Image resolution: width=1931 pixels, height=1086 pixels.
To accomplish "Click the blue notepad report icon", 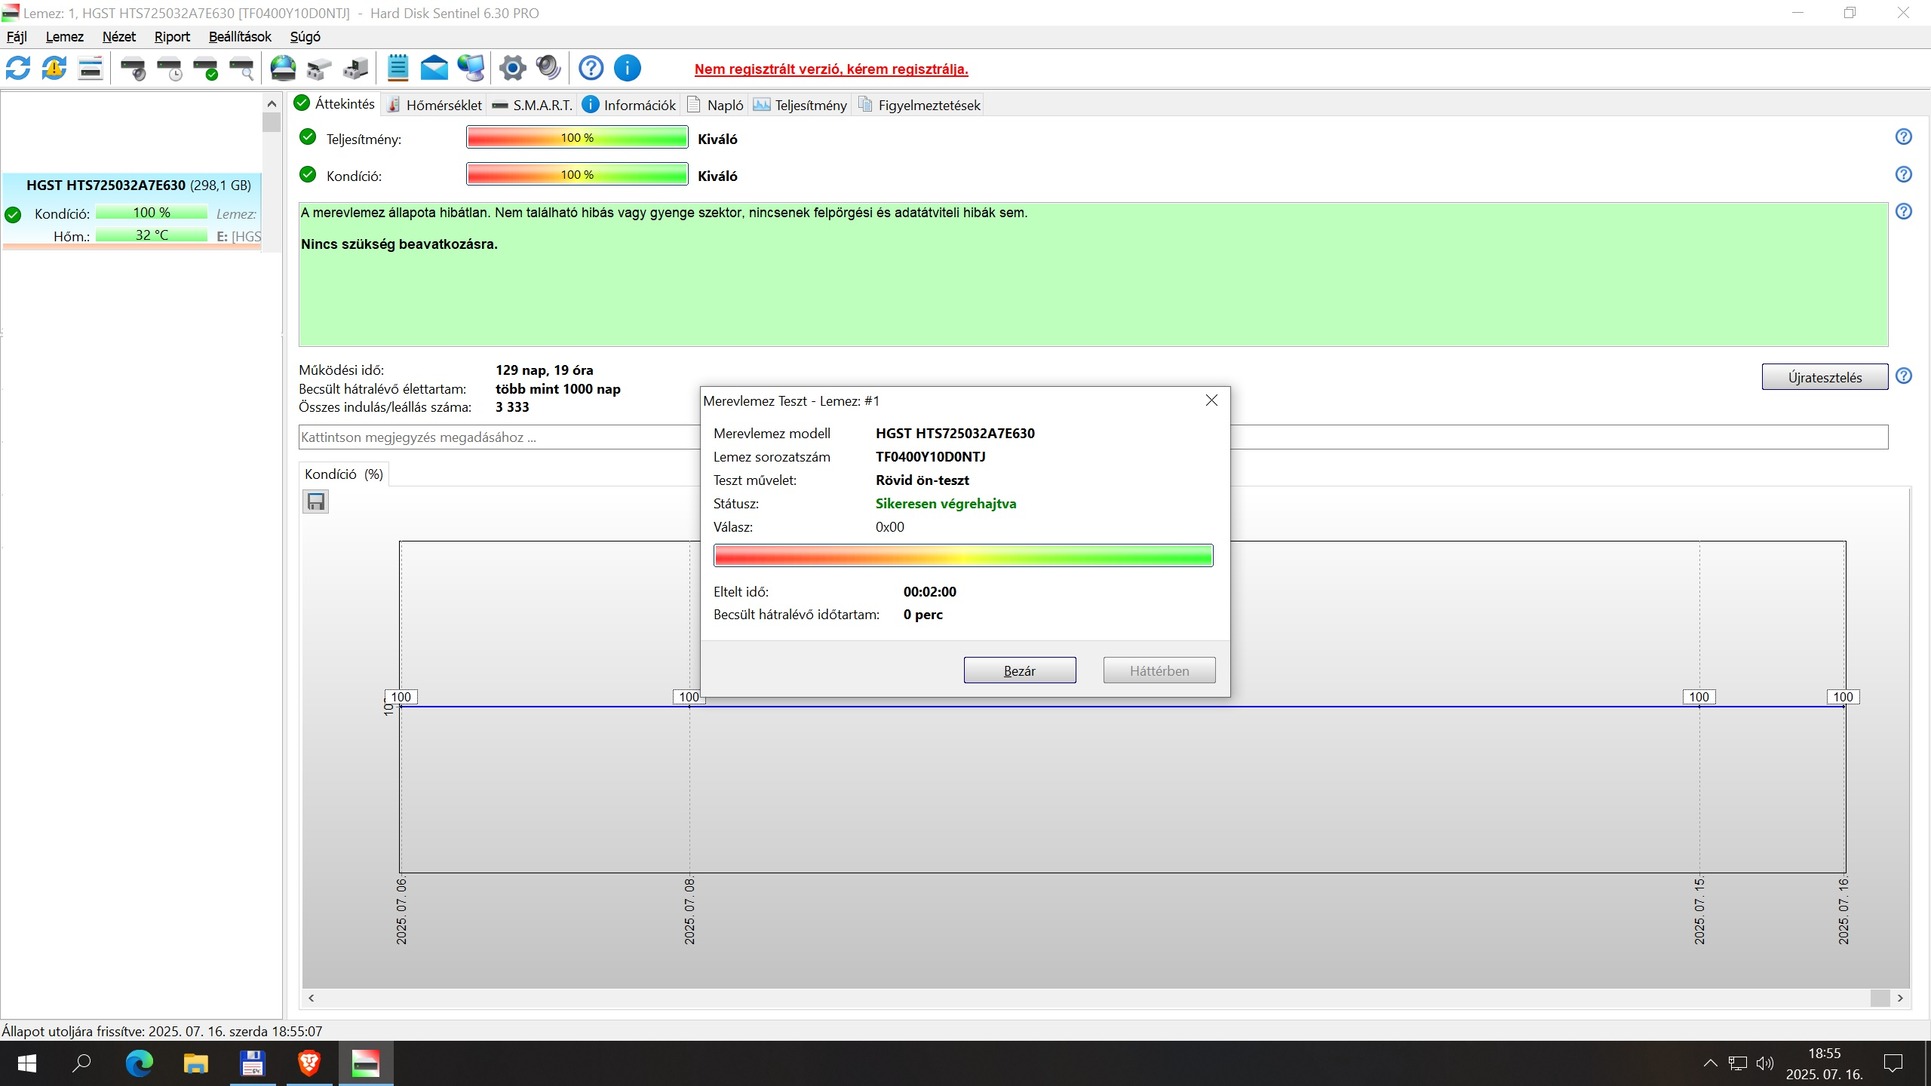I will coord(397,68).
